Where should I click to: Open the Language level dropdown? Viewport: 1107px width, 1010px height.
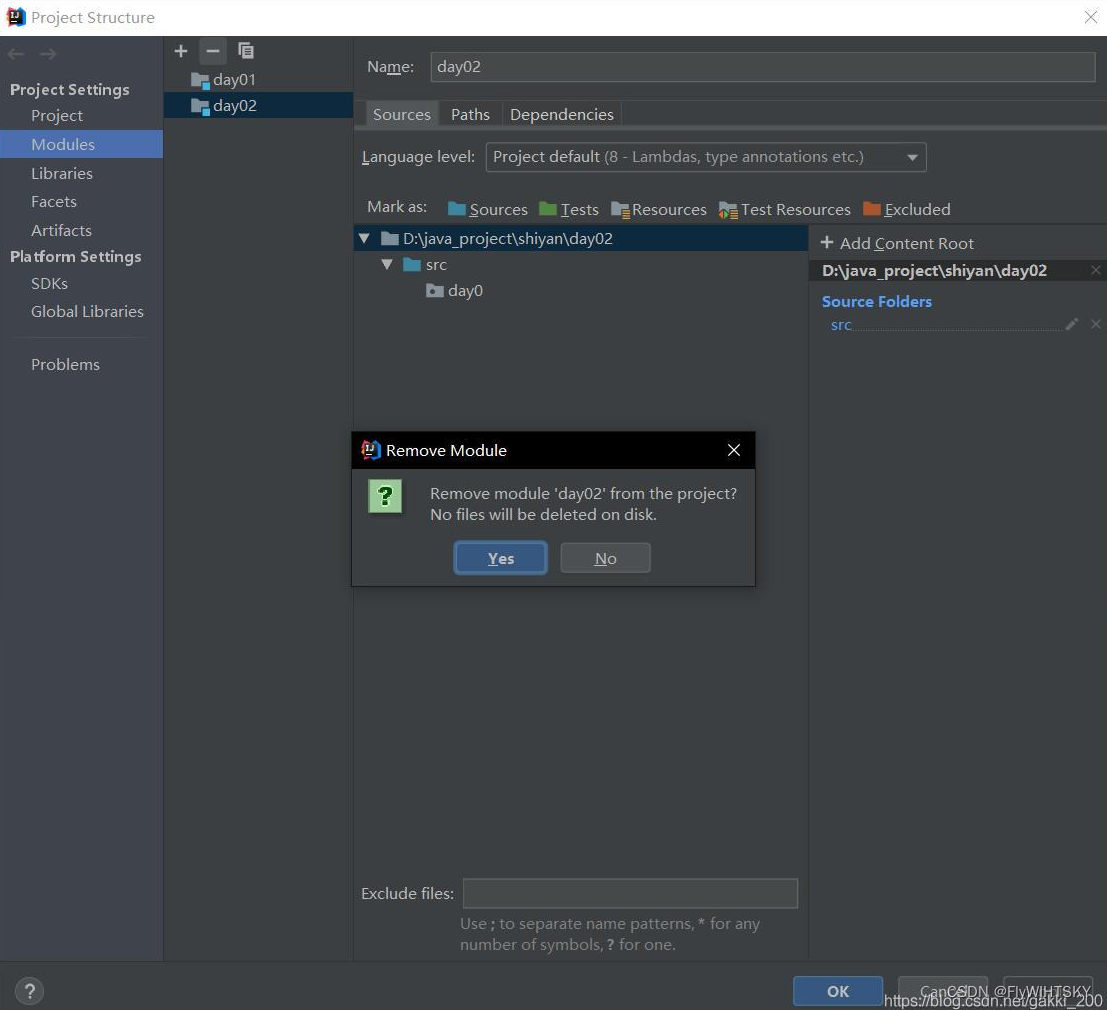coord(911,157)
